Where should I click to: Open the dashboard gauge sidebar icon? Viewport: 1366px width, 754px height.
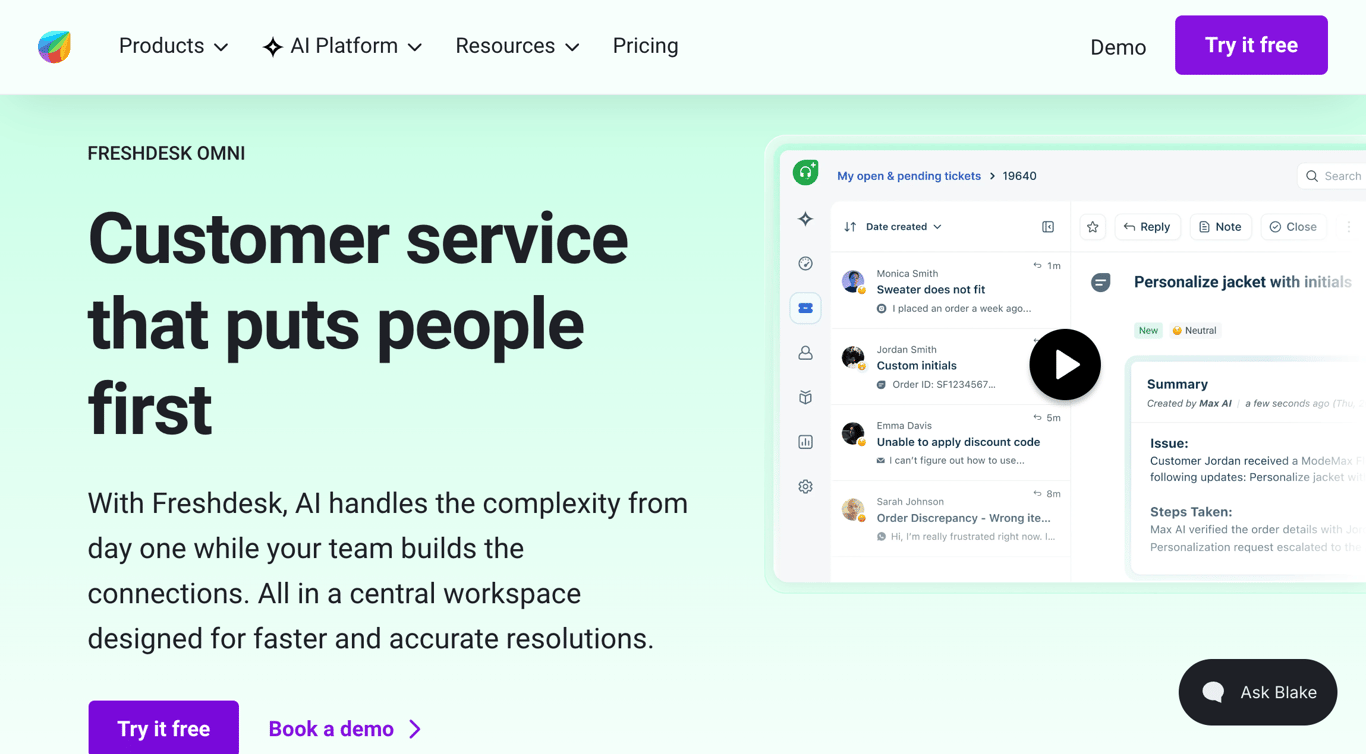pyautogui.click(x=805, y=263)
